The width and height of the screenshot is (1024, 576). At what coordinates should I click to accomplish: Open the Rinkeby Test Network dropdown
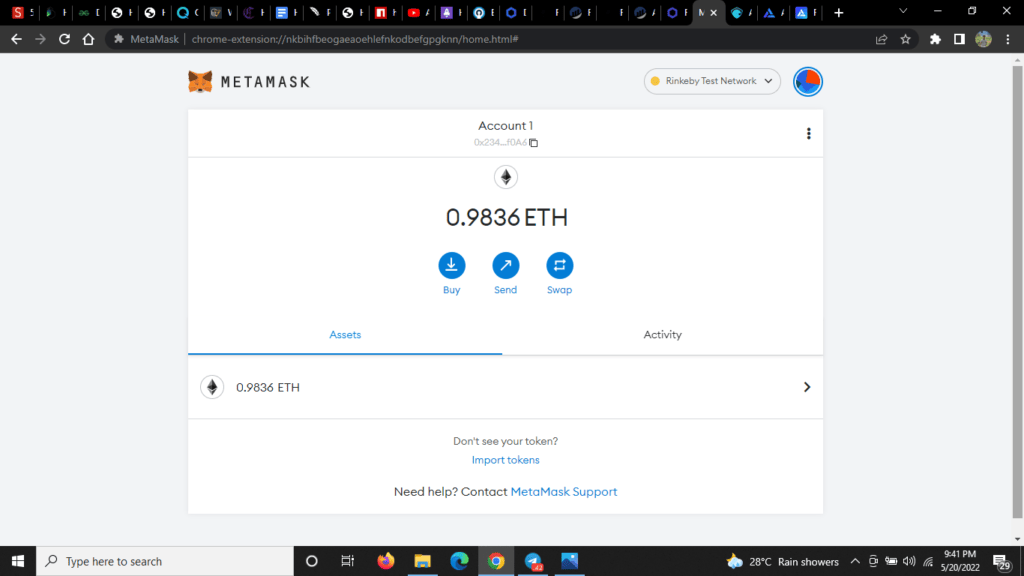[712, 81]
